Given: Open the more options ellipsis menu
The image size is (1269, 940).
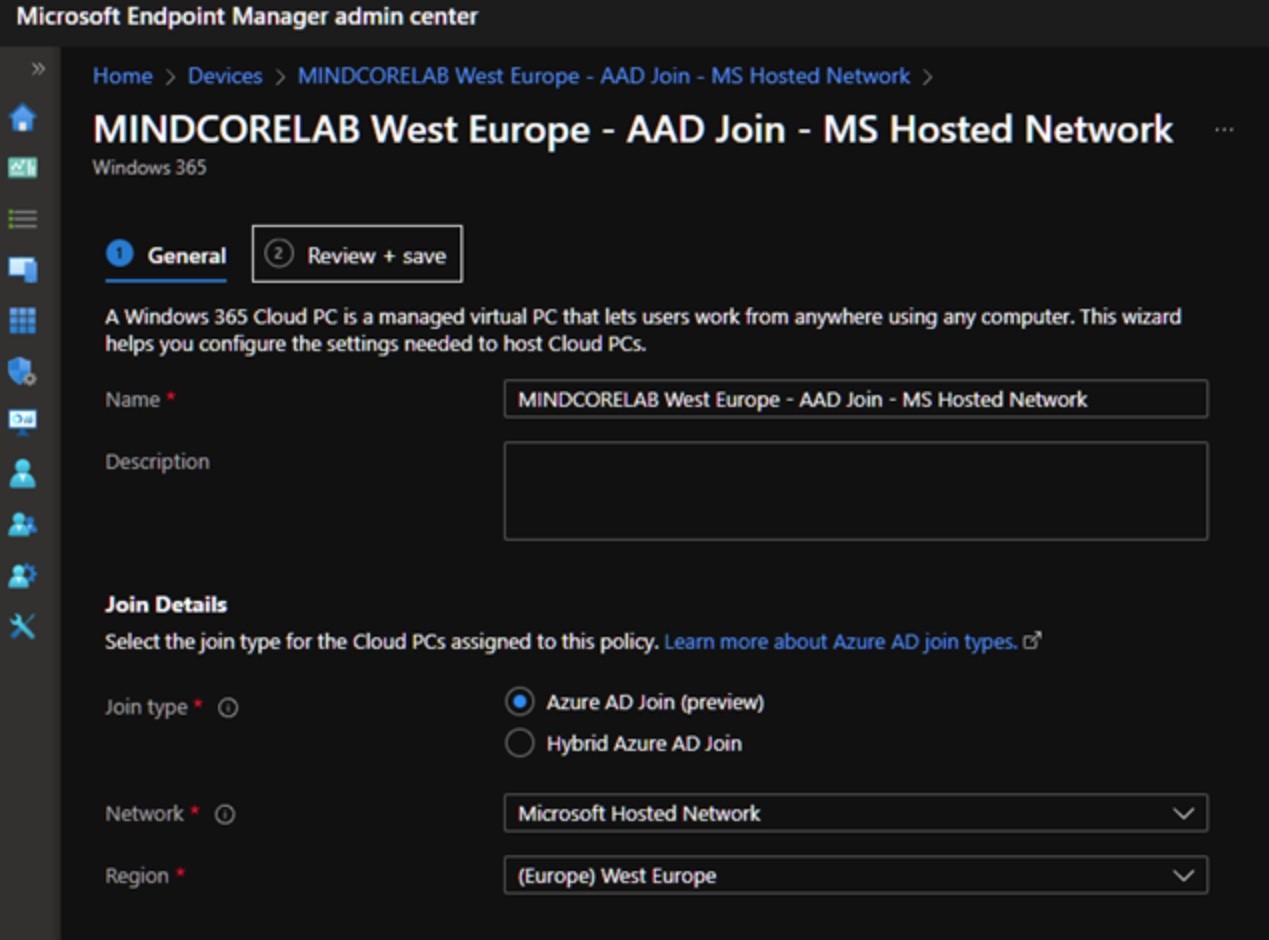Looking at the screenshot, I should pyautogui.click(x=1224, y=130).
